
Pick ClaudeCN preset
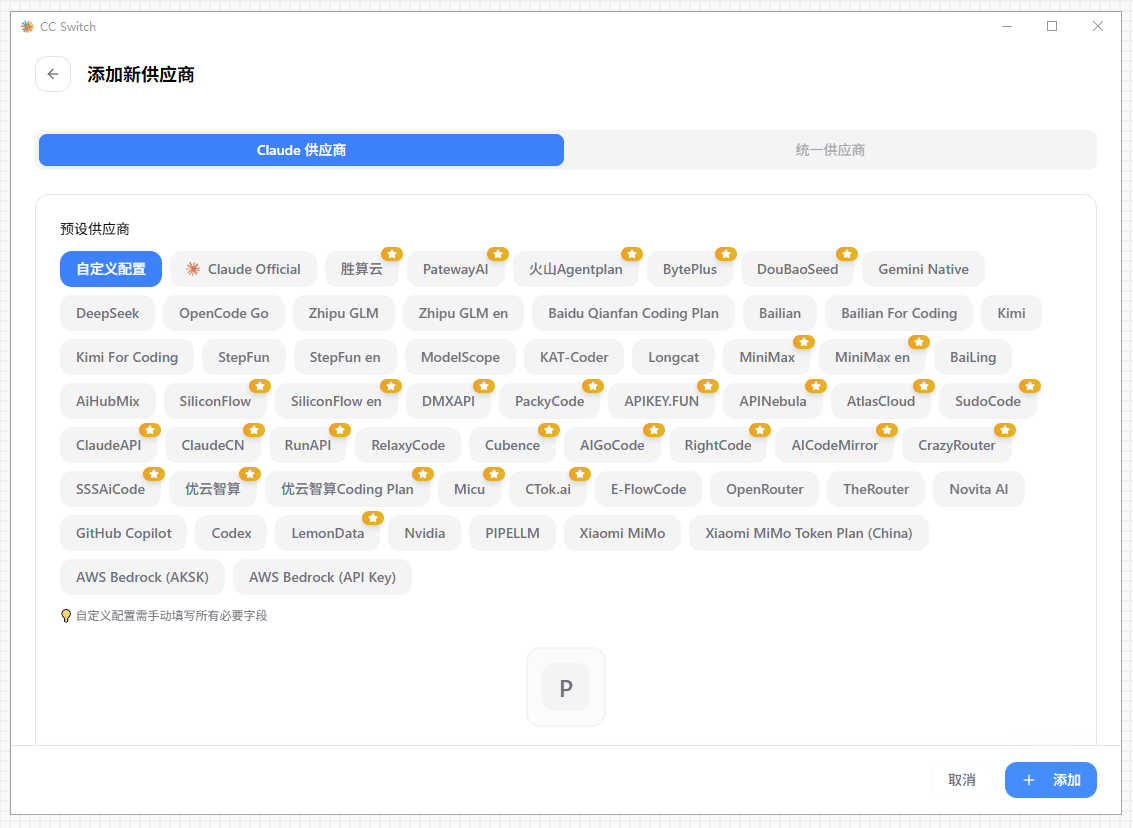pyautogui.click(x=212, y=445)
